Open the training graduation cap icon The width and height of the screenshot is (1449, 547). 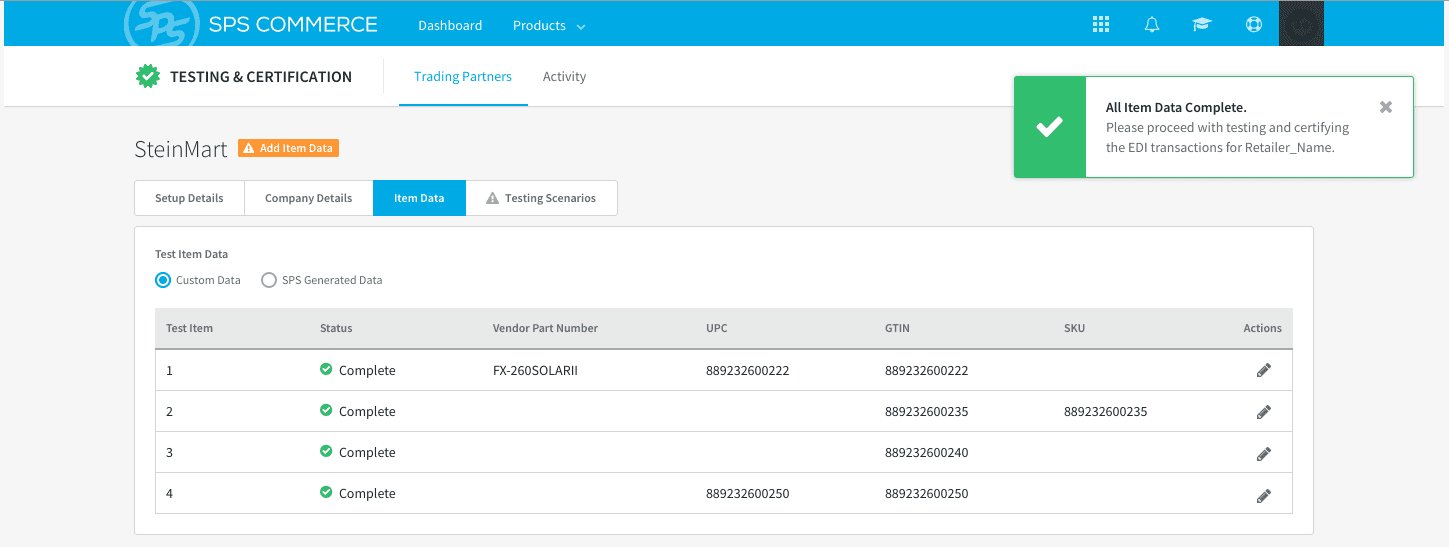point(1202,25)
